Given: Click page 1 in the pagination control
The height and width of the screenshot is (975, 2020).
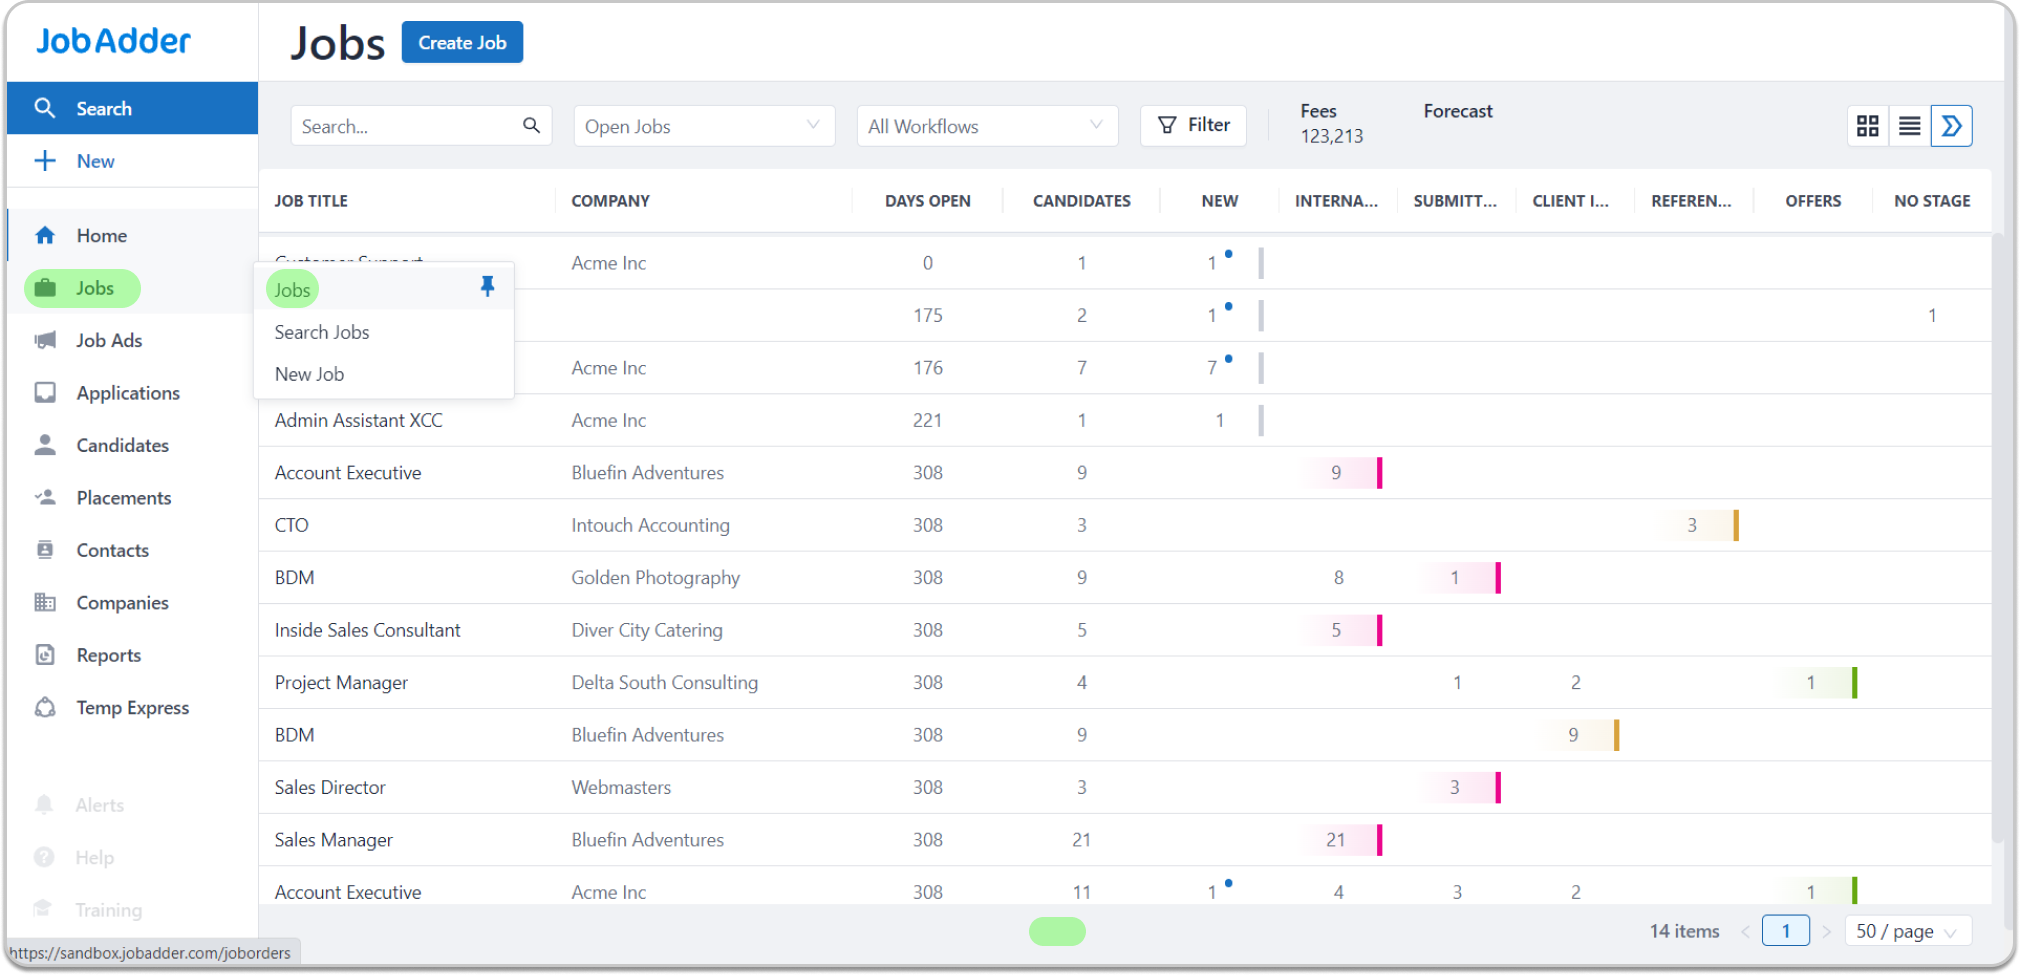Looking at the screenshot, I should coord(1786,930).
